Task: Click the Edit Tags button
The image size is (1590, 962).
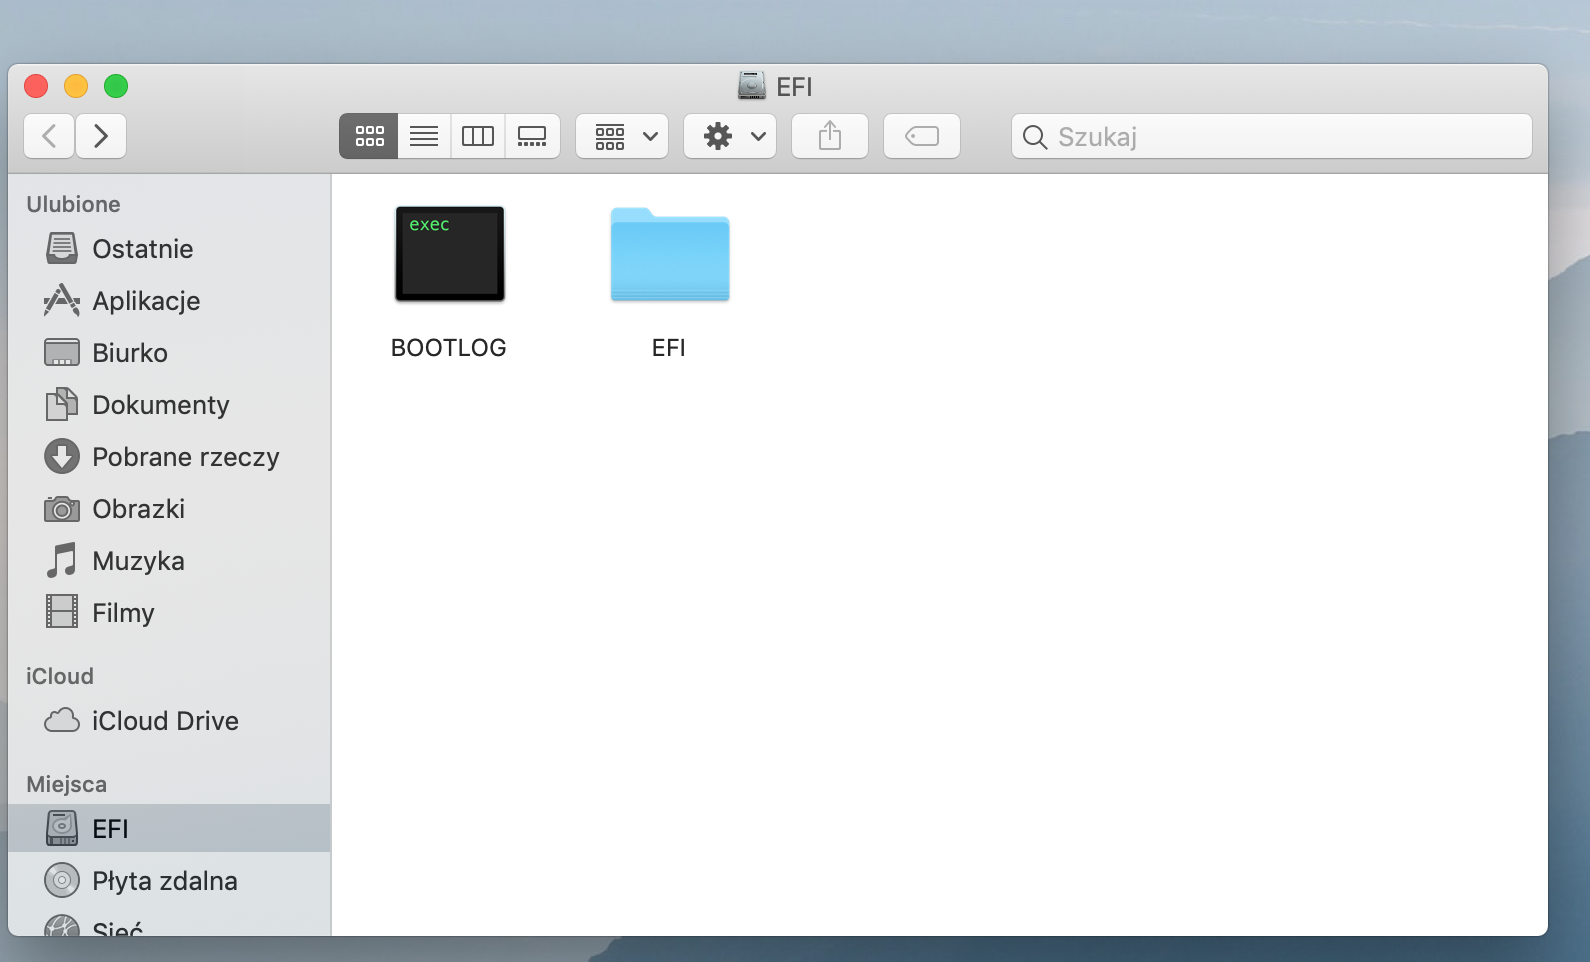Action: (922, 136)
